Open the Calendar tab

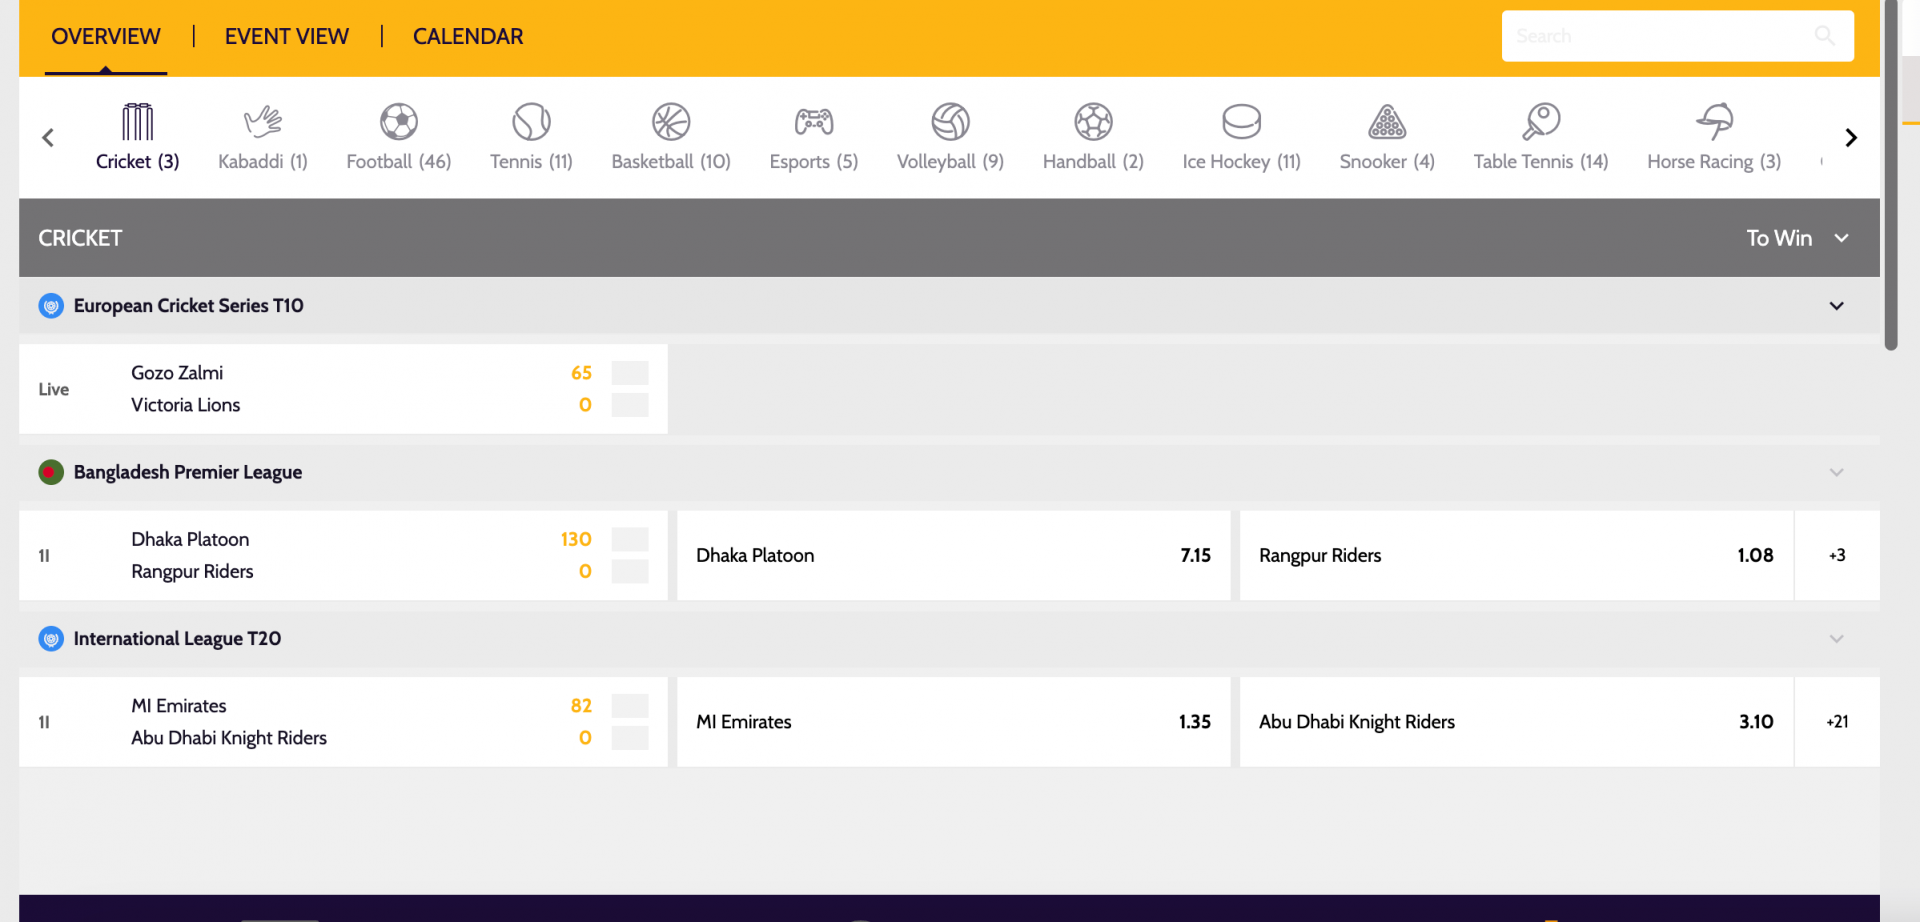point(468,37)
